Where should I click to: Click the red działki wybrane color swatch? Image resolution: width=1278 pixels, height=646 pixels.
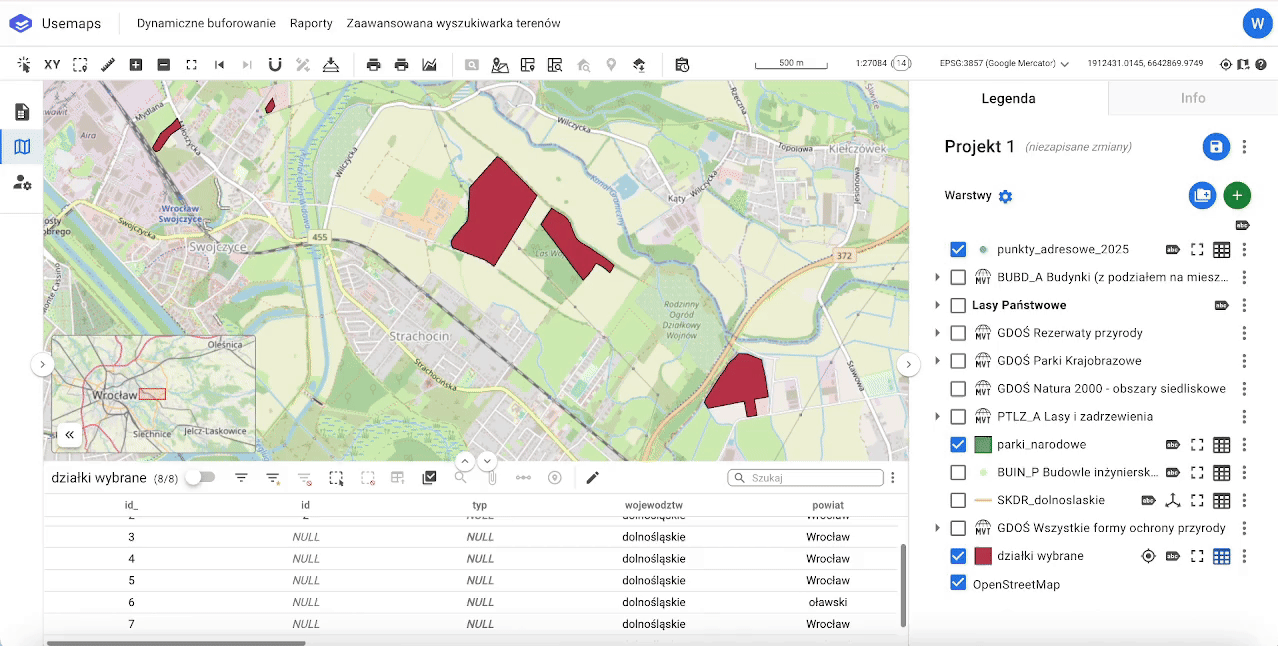[x=983, y=556]
